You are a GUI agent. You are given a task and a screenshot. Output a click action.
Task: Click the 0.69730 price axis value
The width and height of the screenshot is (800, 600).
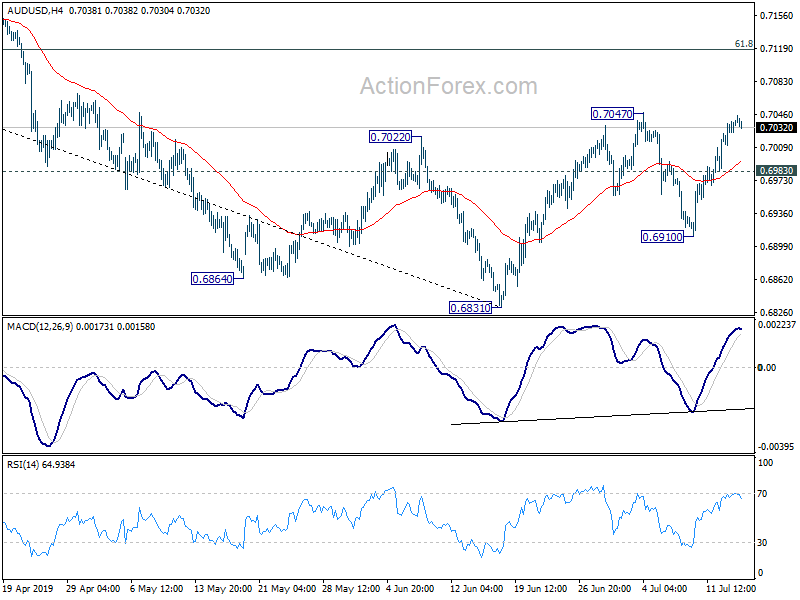click(777, 181)
